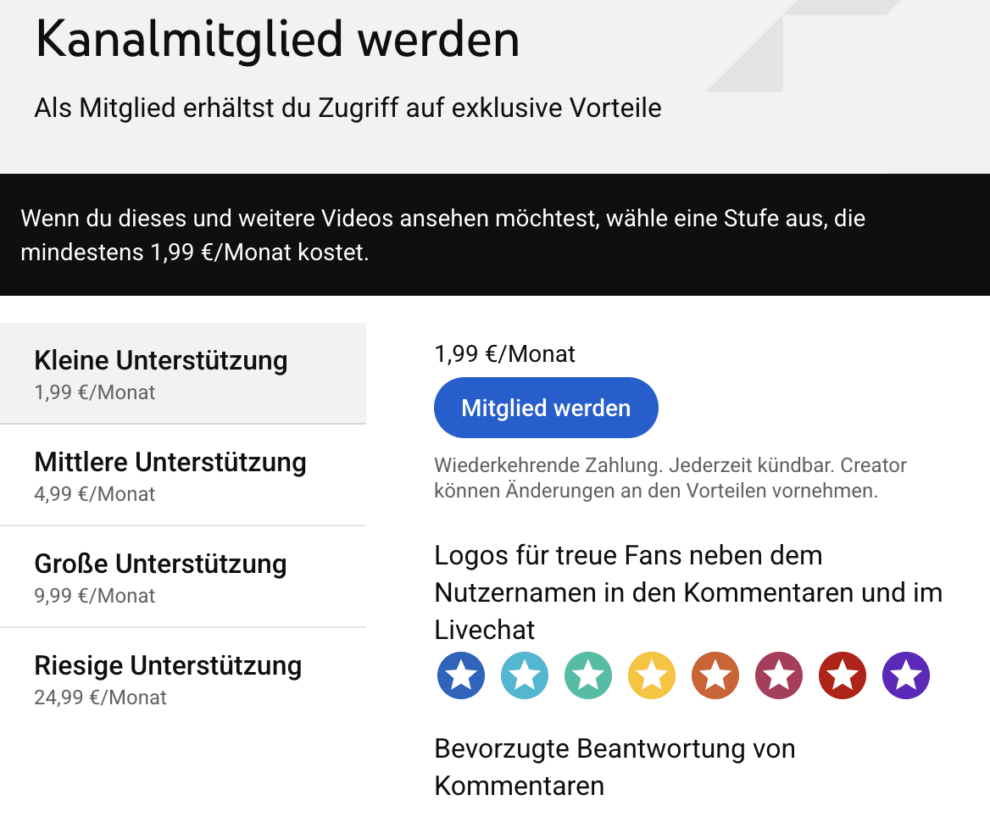990x817 pixels.
Task: Open the Riesige Unterstützung tier
Action: (x=182, y=679)
